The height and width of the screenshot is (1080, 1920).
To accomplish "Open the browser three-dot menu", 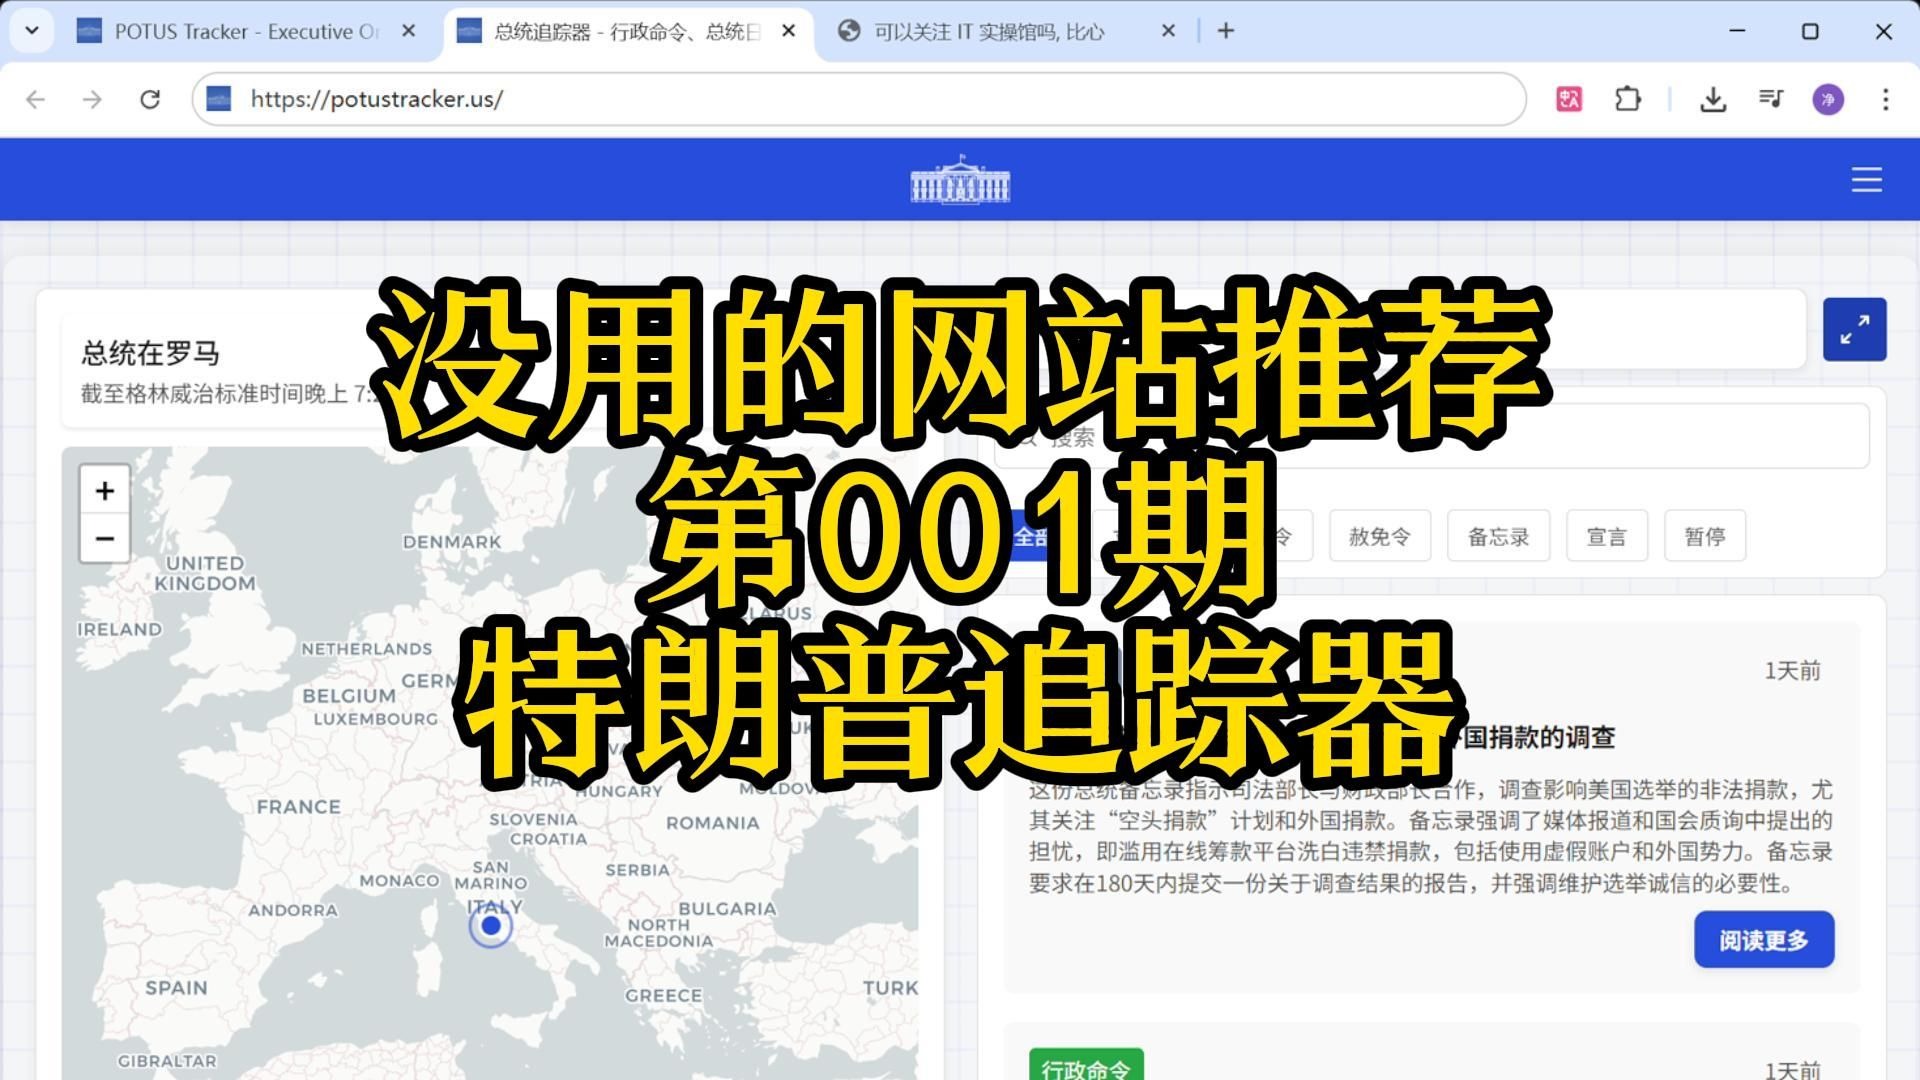I will coord(1885,99).
